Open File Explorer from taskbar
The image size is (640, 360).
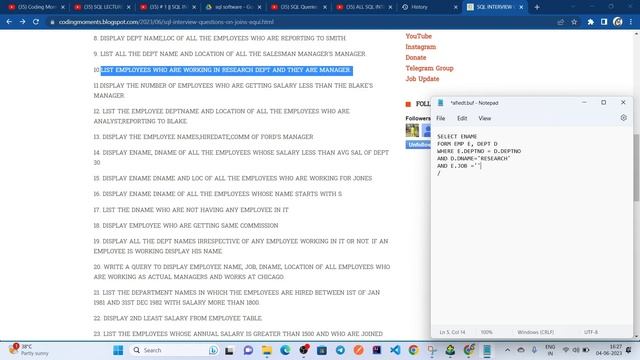coord(267,350)
